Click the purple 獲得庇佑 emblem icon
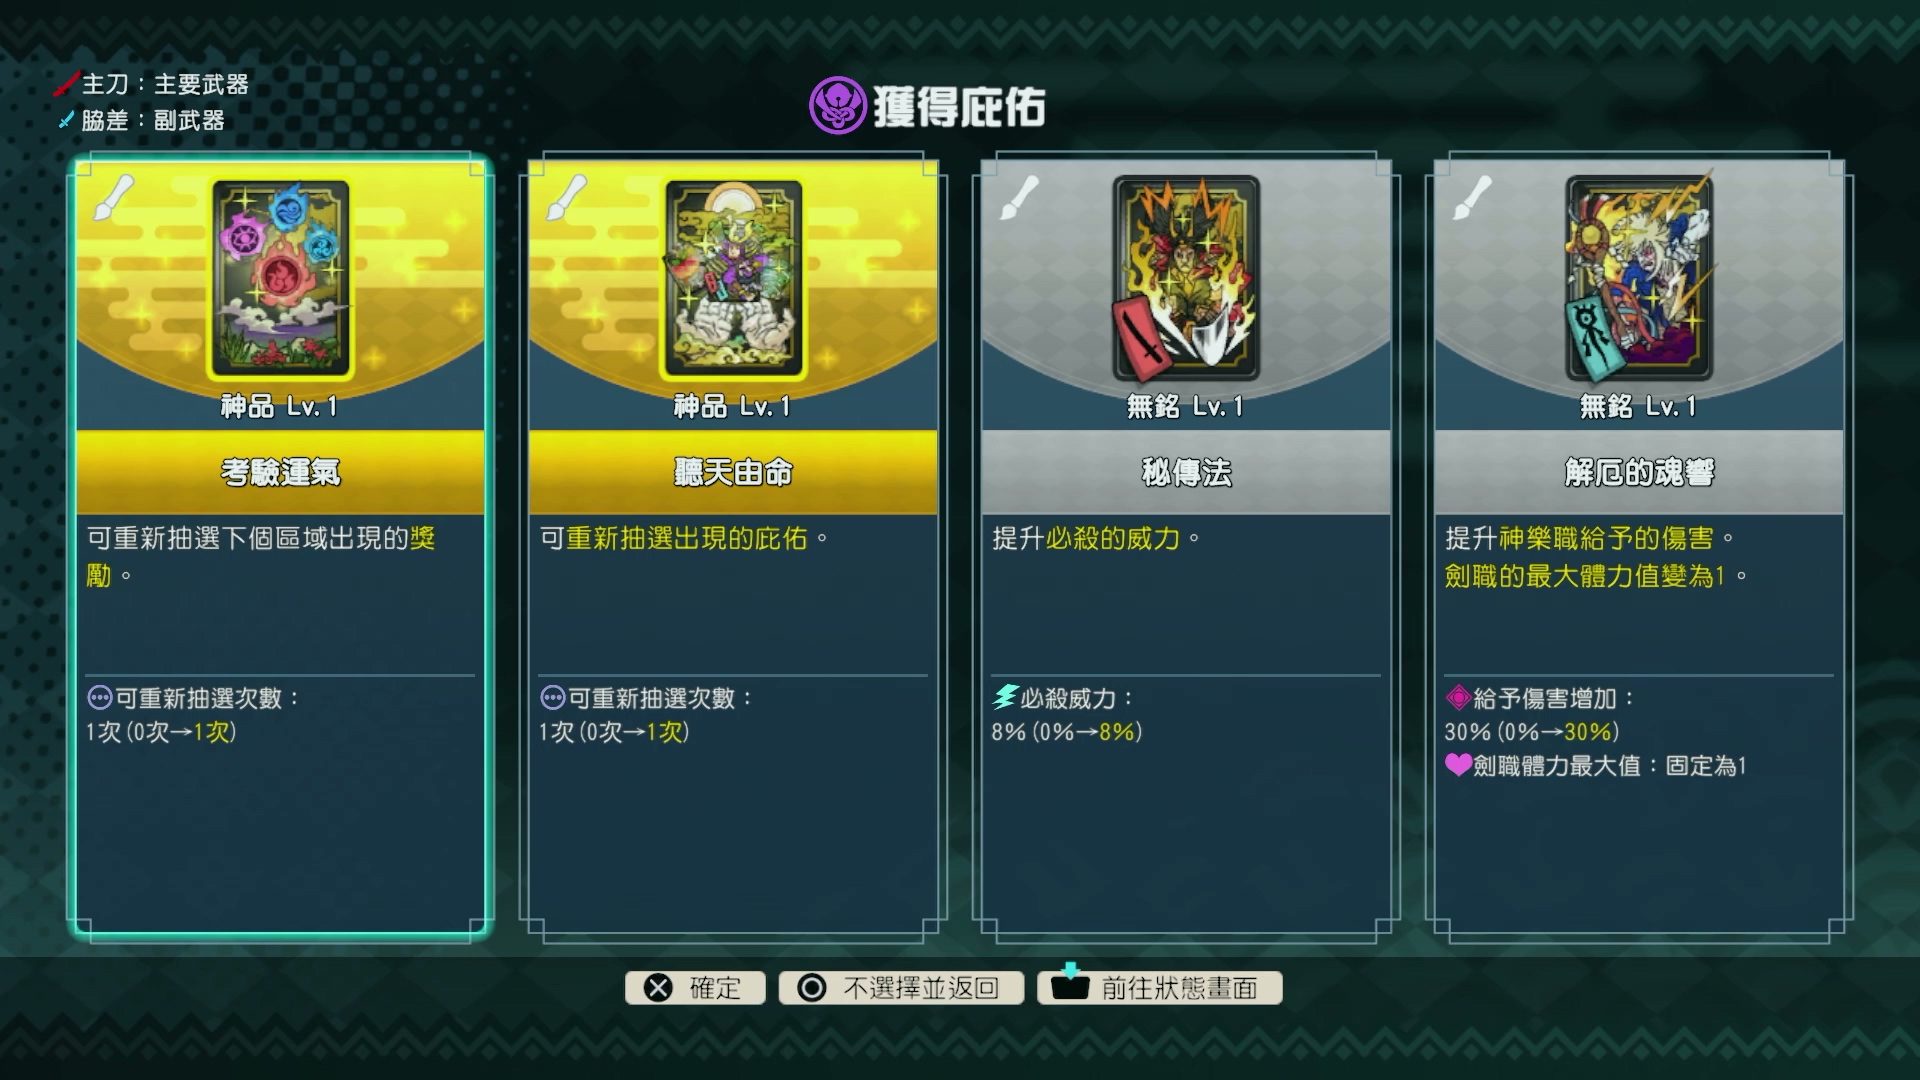This screenshot has height=1080, width=1920. click(x=837, y=105)
